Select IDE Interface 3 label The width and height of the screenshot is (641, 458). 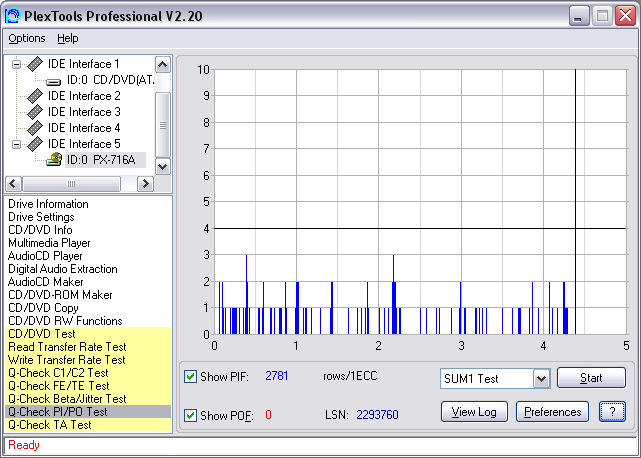(84, 112)
